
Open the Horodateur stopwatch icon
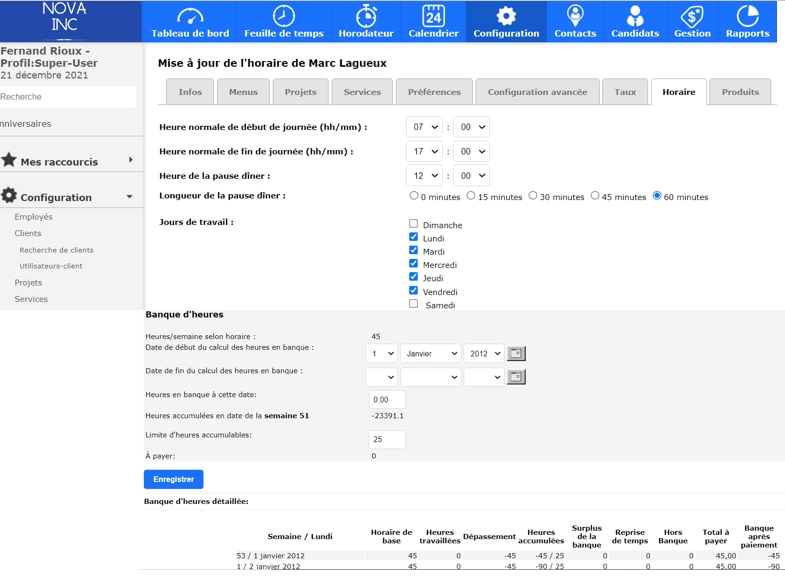(366, 16)
